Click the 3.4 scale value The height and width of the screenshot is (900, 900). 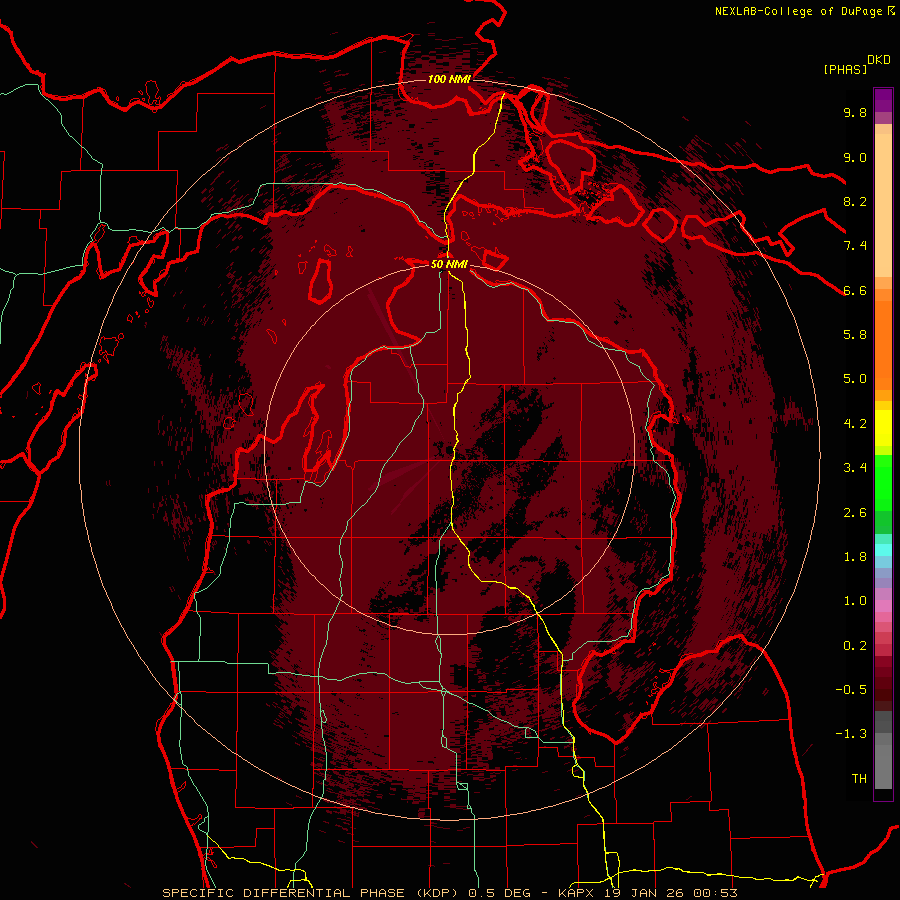(x=855, y=468)
